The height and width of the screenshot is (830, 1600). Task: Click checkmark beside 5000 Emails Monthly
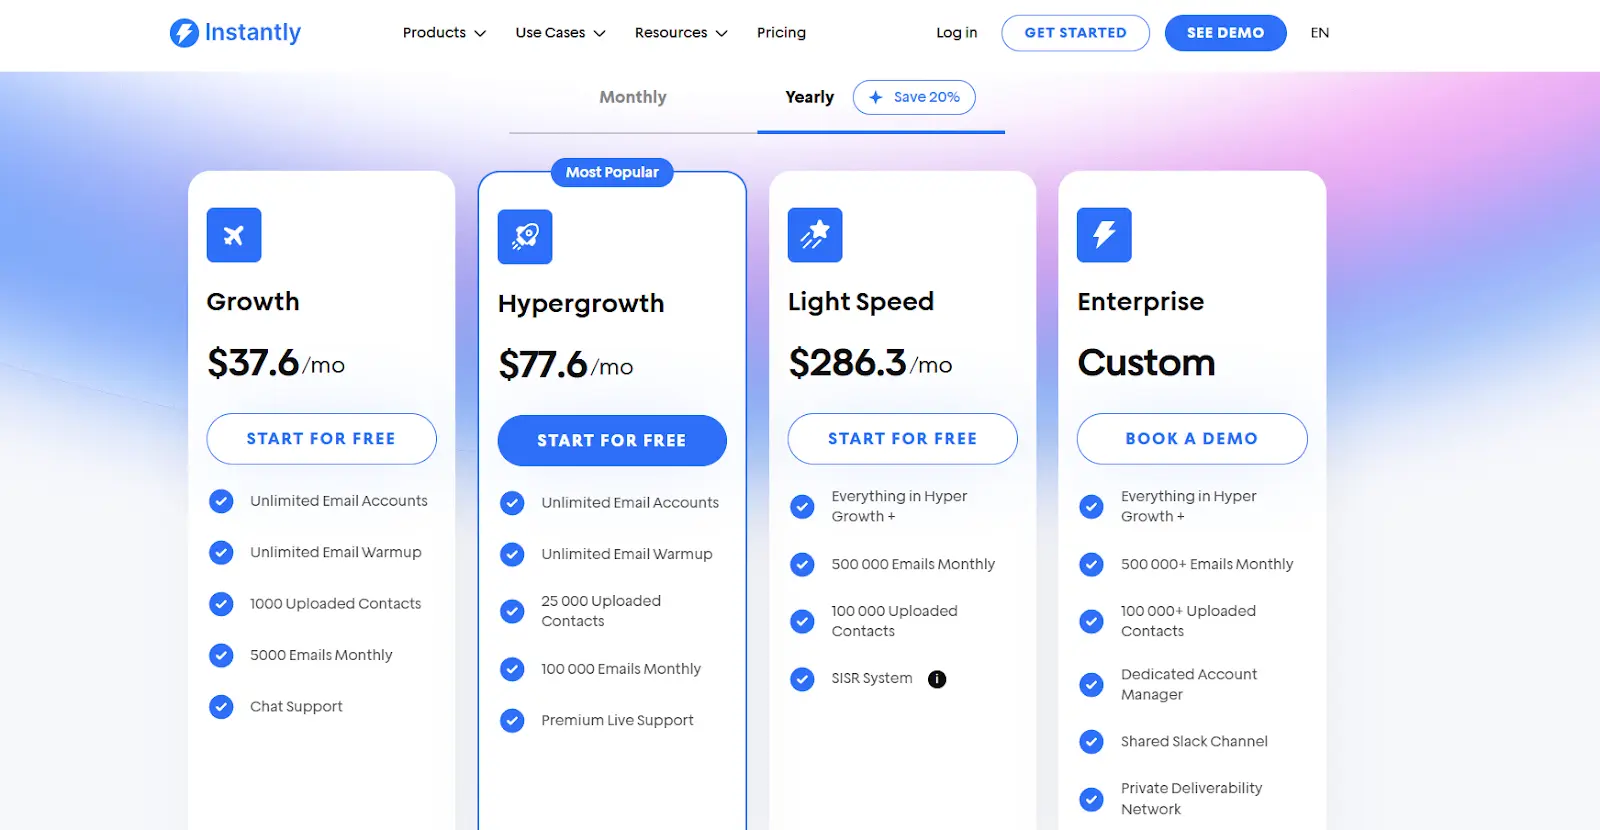[221, 655]
